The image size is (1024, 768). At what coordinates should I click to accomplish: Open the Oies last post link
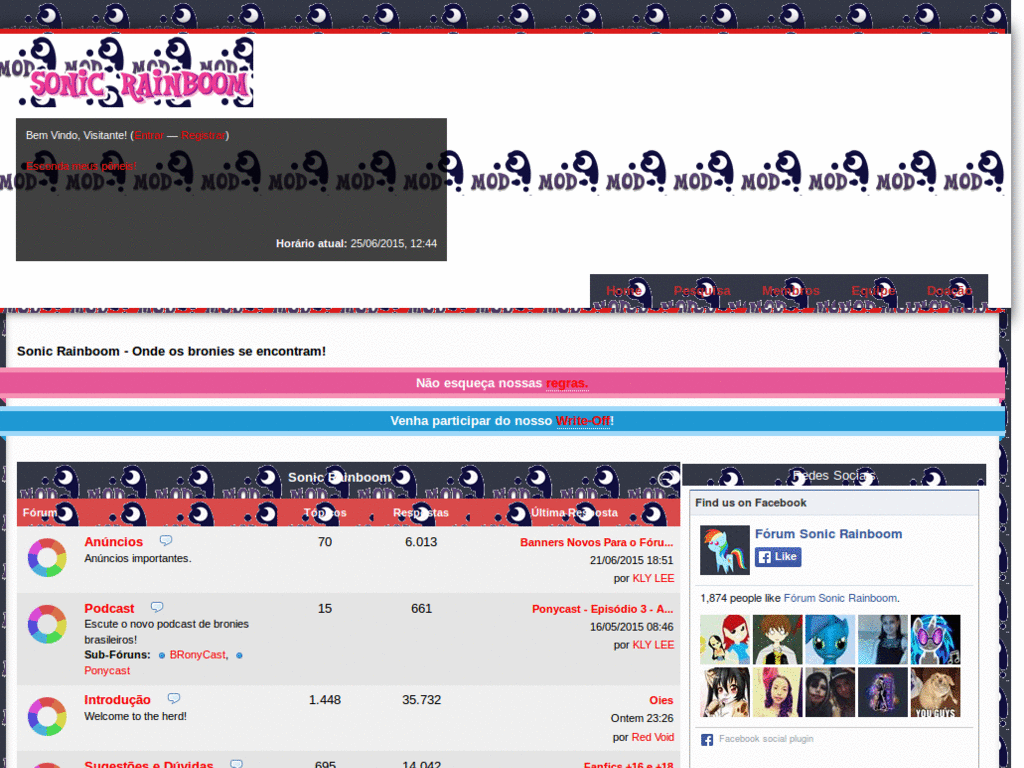[x=661, y=700]
